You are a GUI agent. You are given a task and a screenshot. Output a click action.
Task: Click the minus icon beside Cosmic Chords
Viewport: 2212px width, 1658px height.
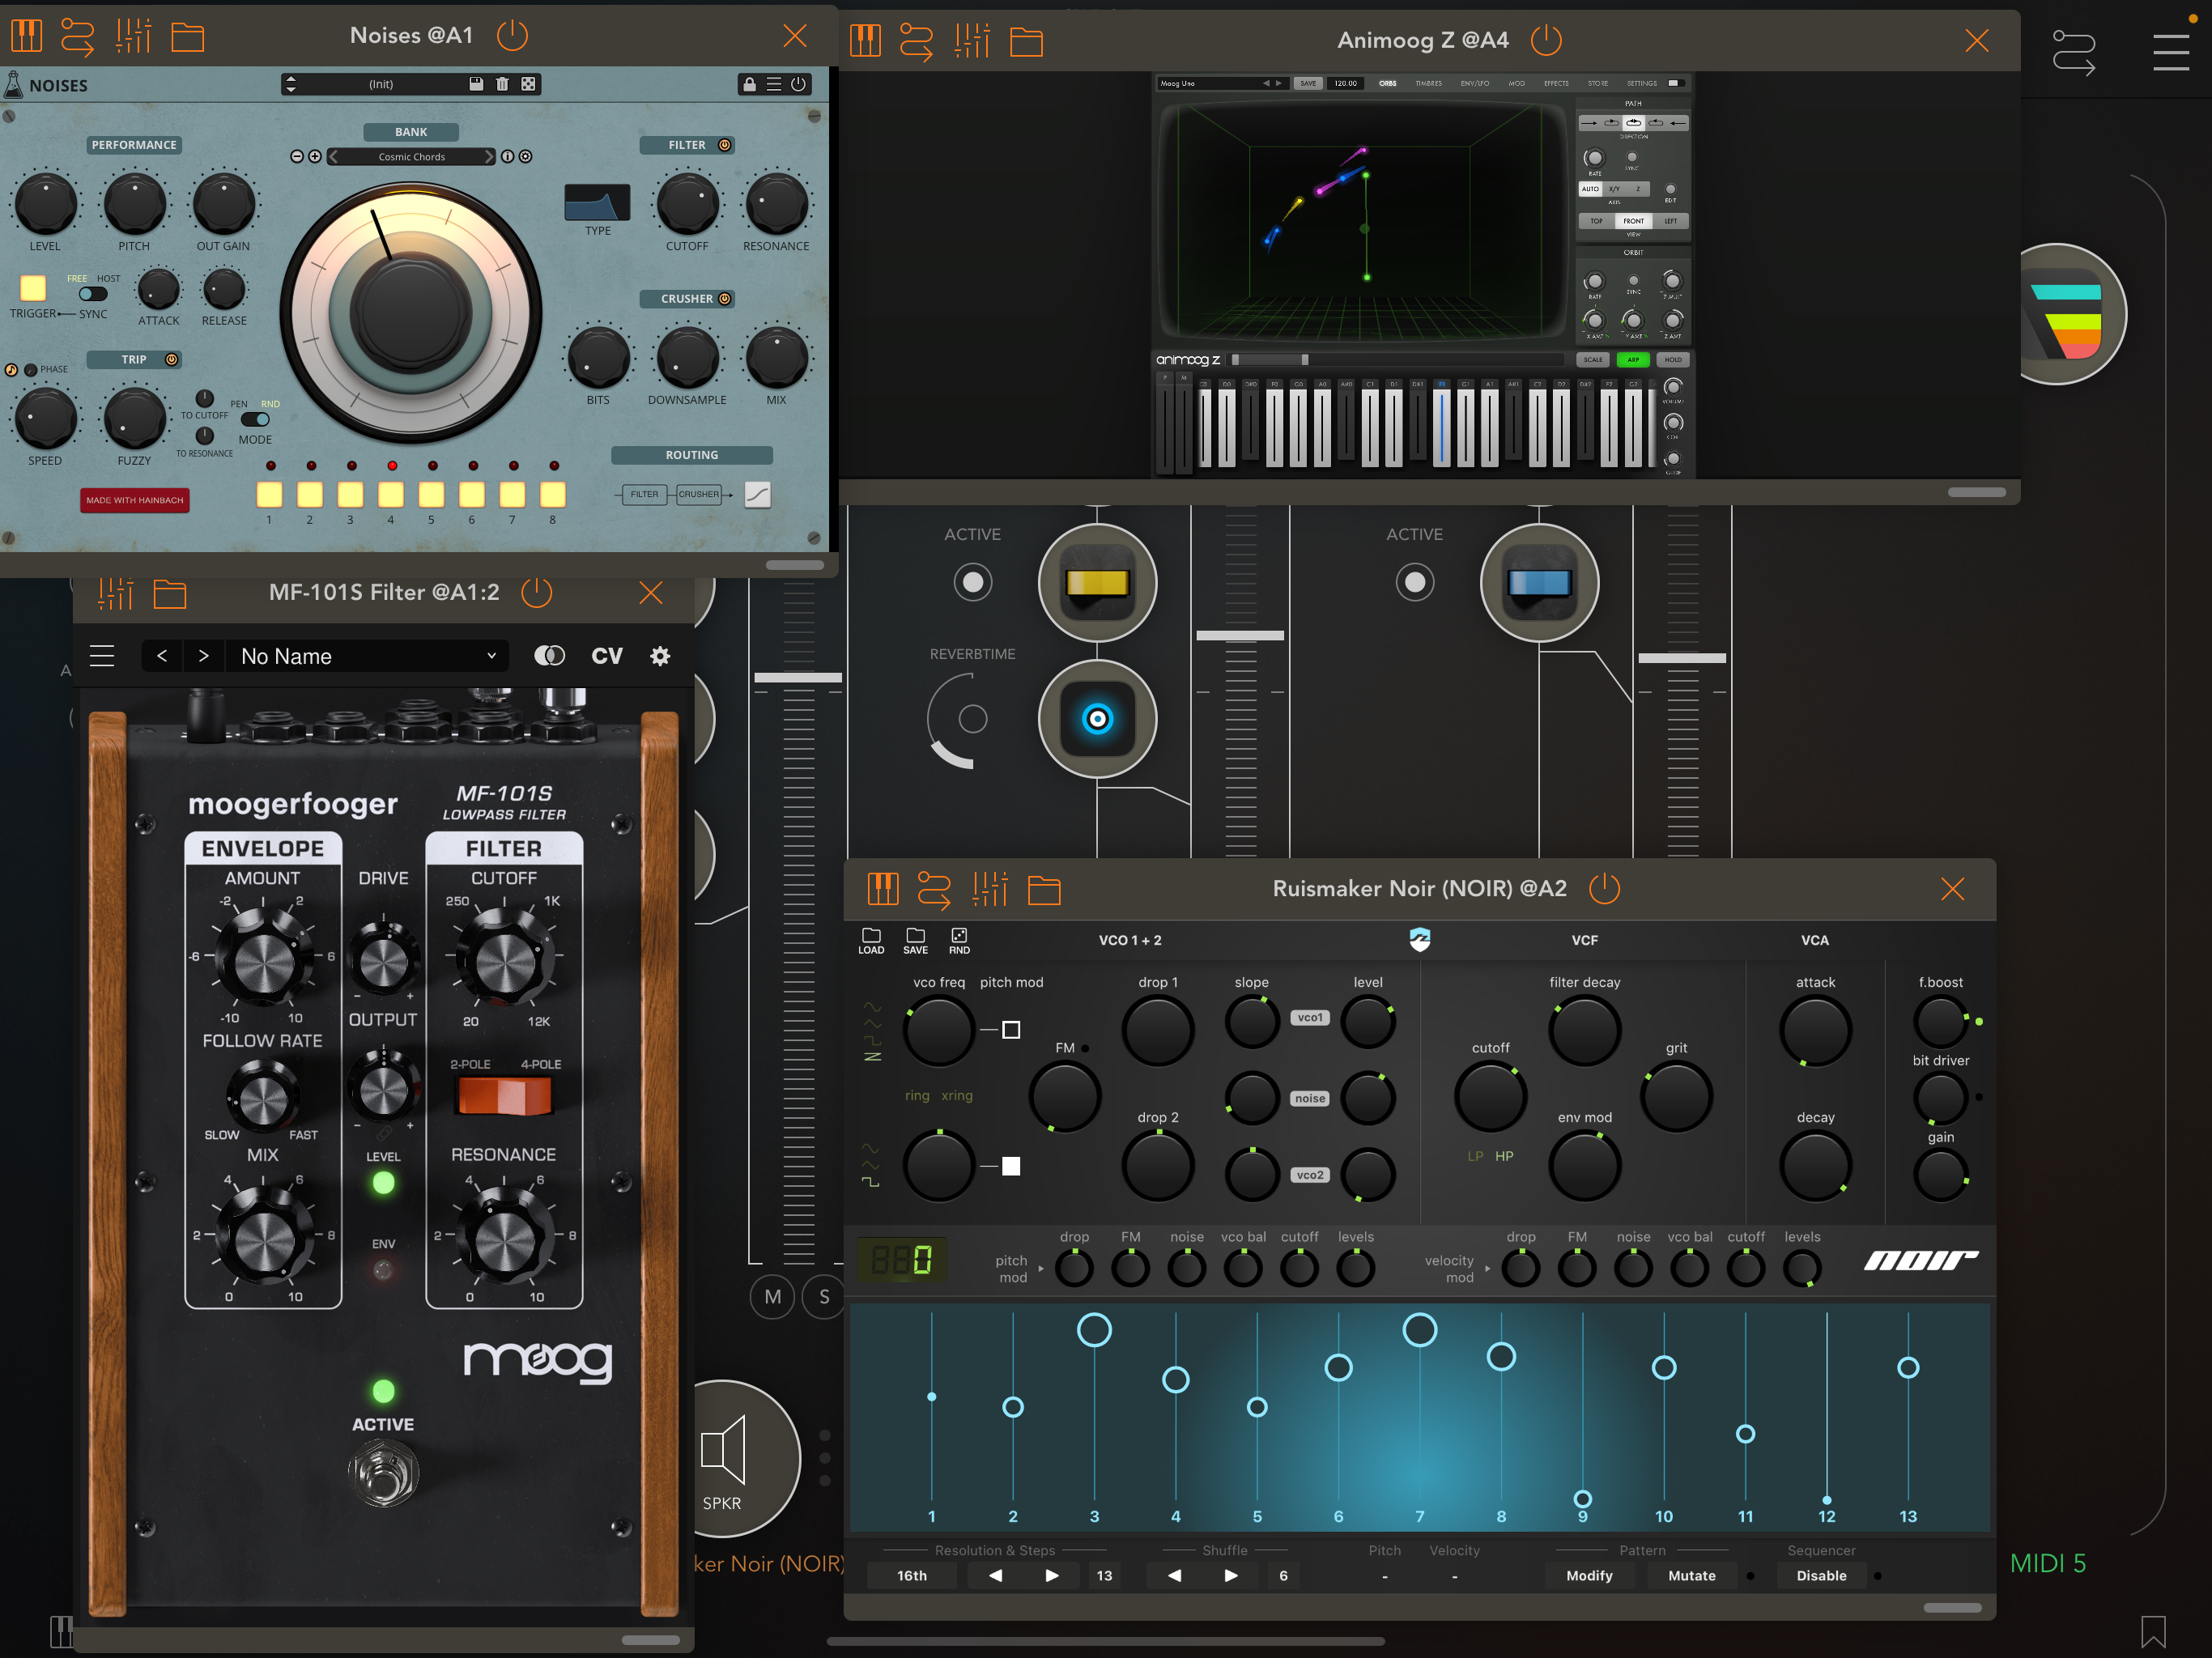pyautogui.click(x=297, y=156)
